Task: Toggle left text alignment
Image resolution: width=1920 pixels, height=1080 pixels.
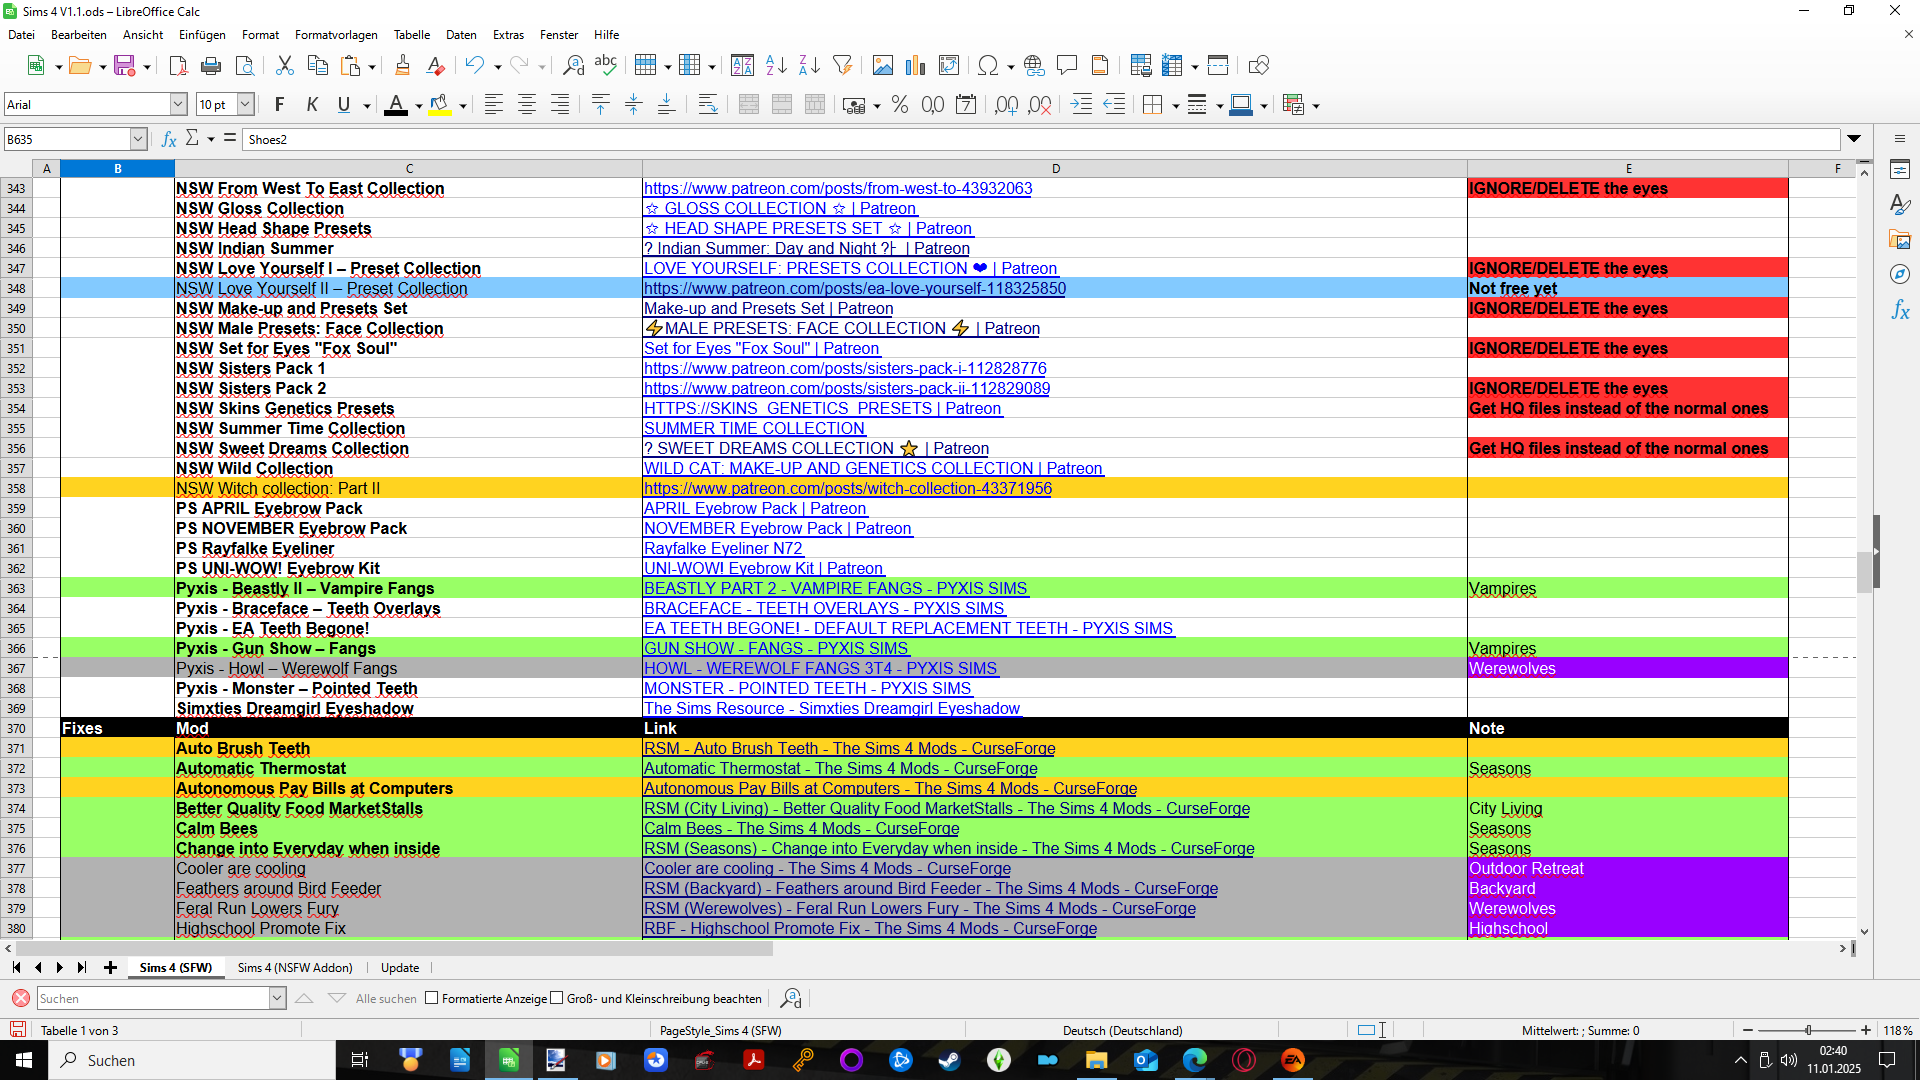Action: tap(494, 105)
